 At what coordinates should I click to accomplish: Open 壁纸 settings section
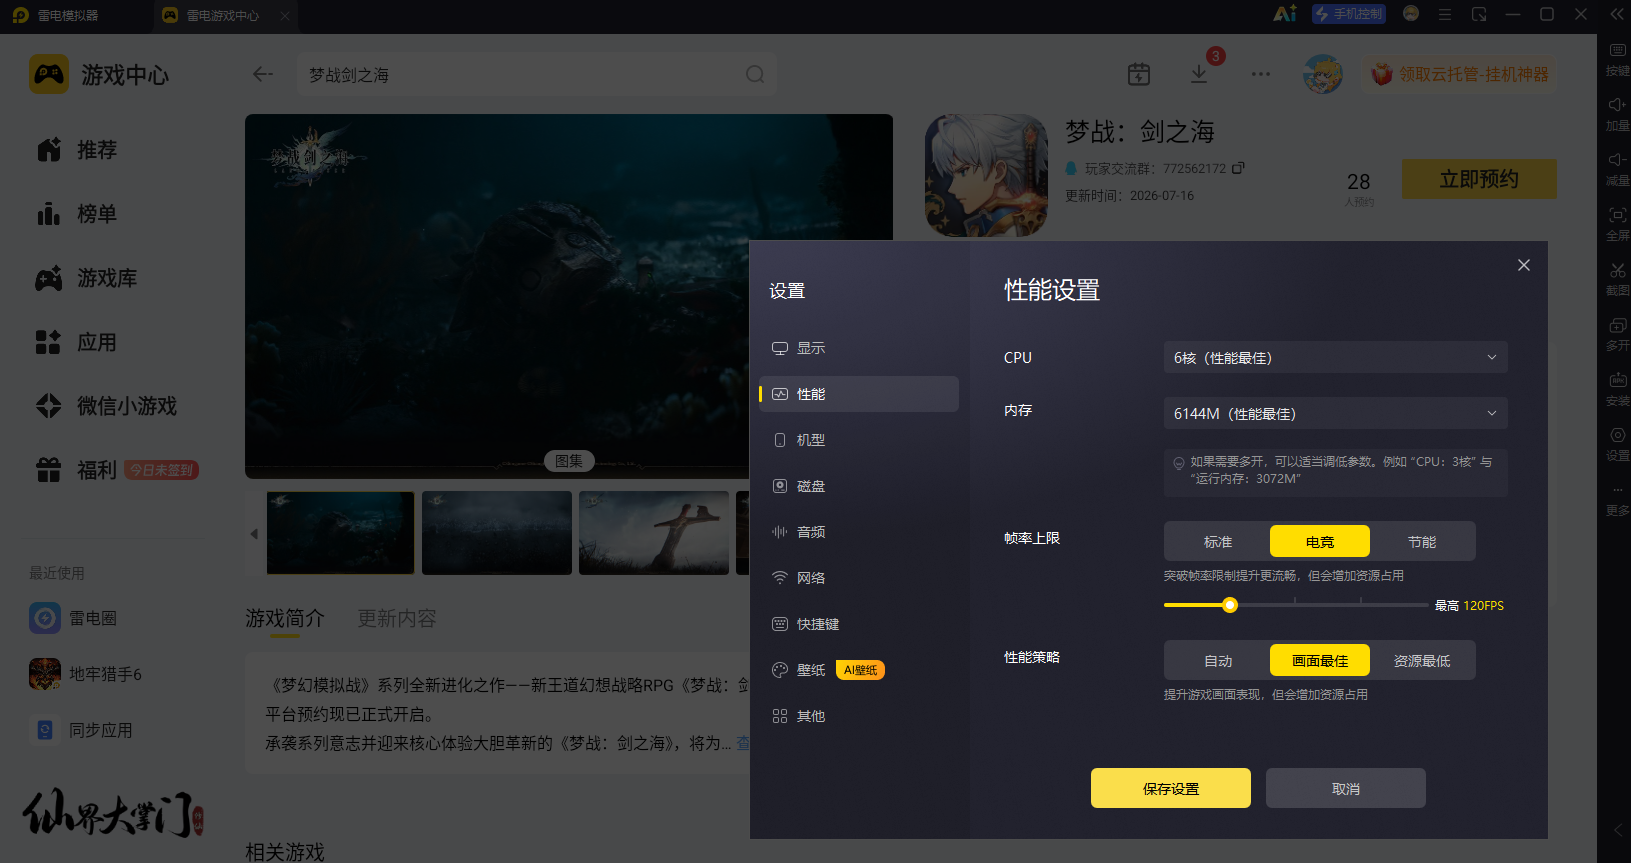tap(859, 670)
